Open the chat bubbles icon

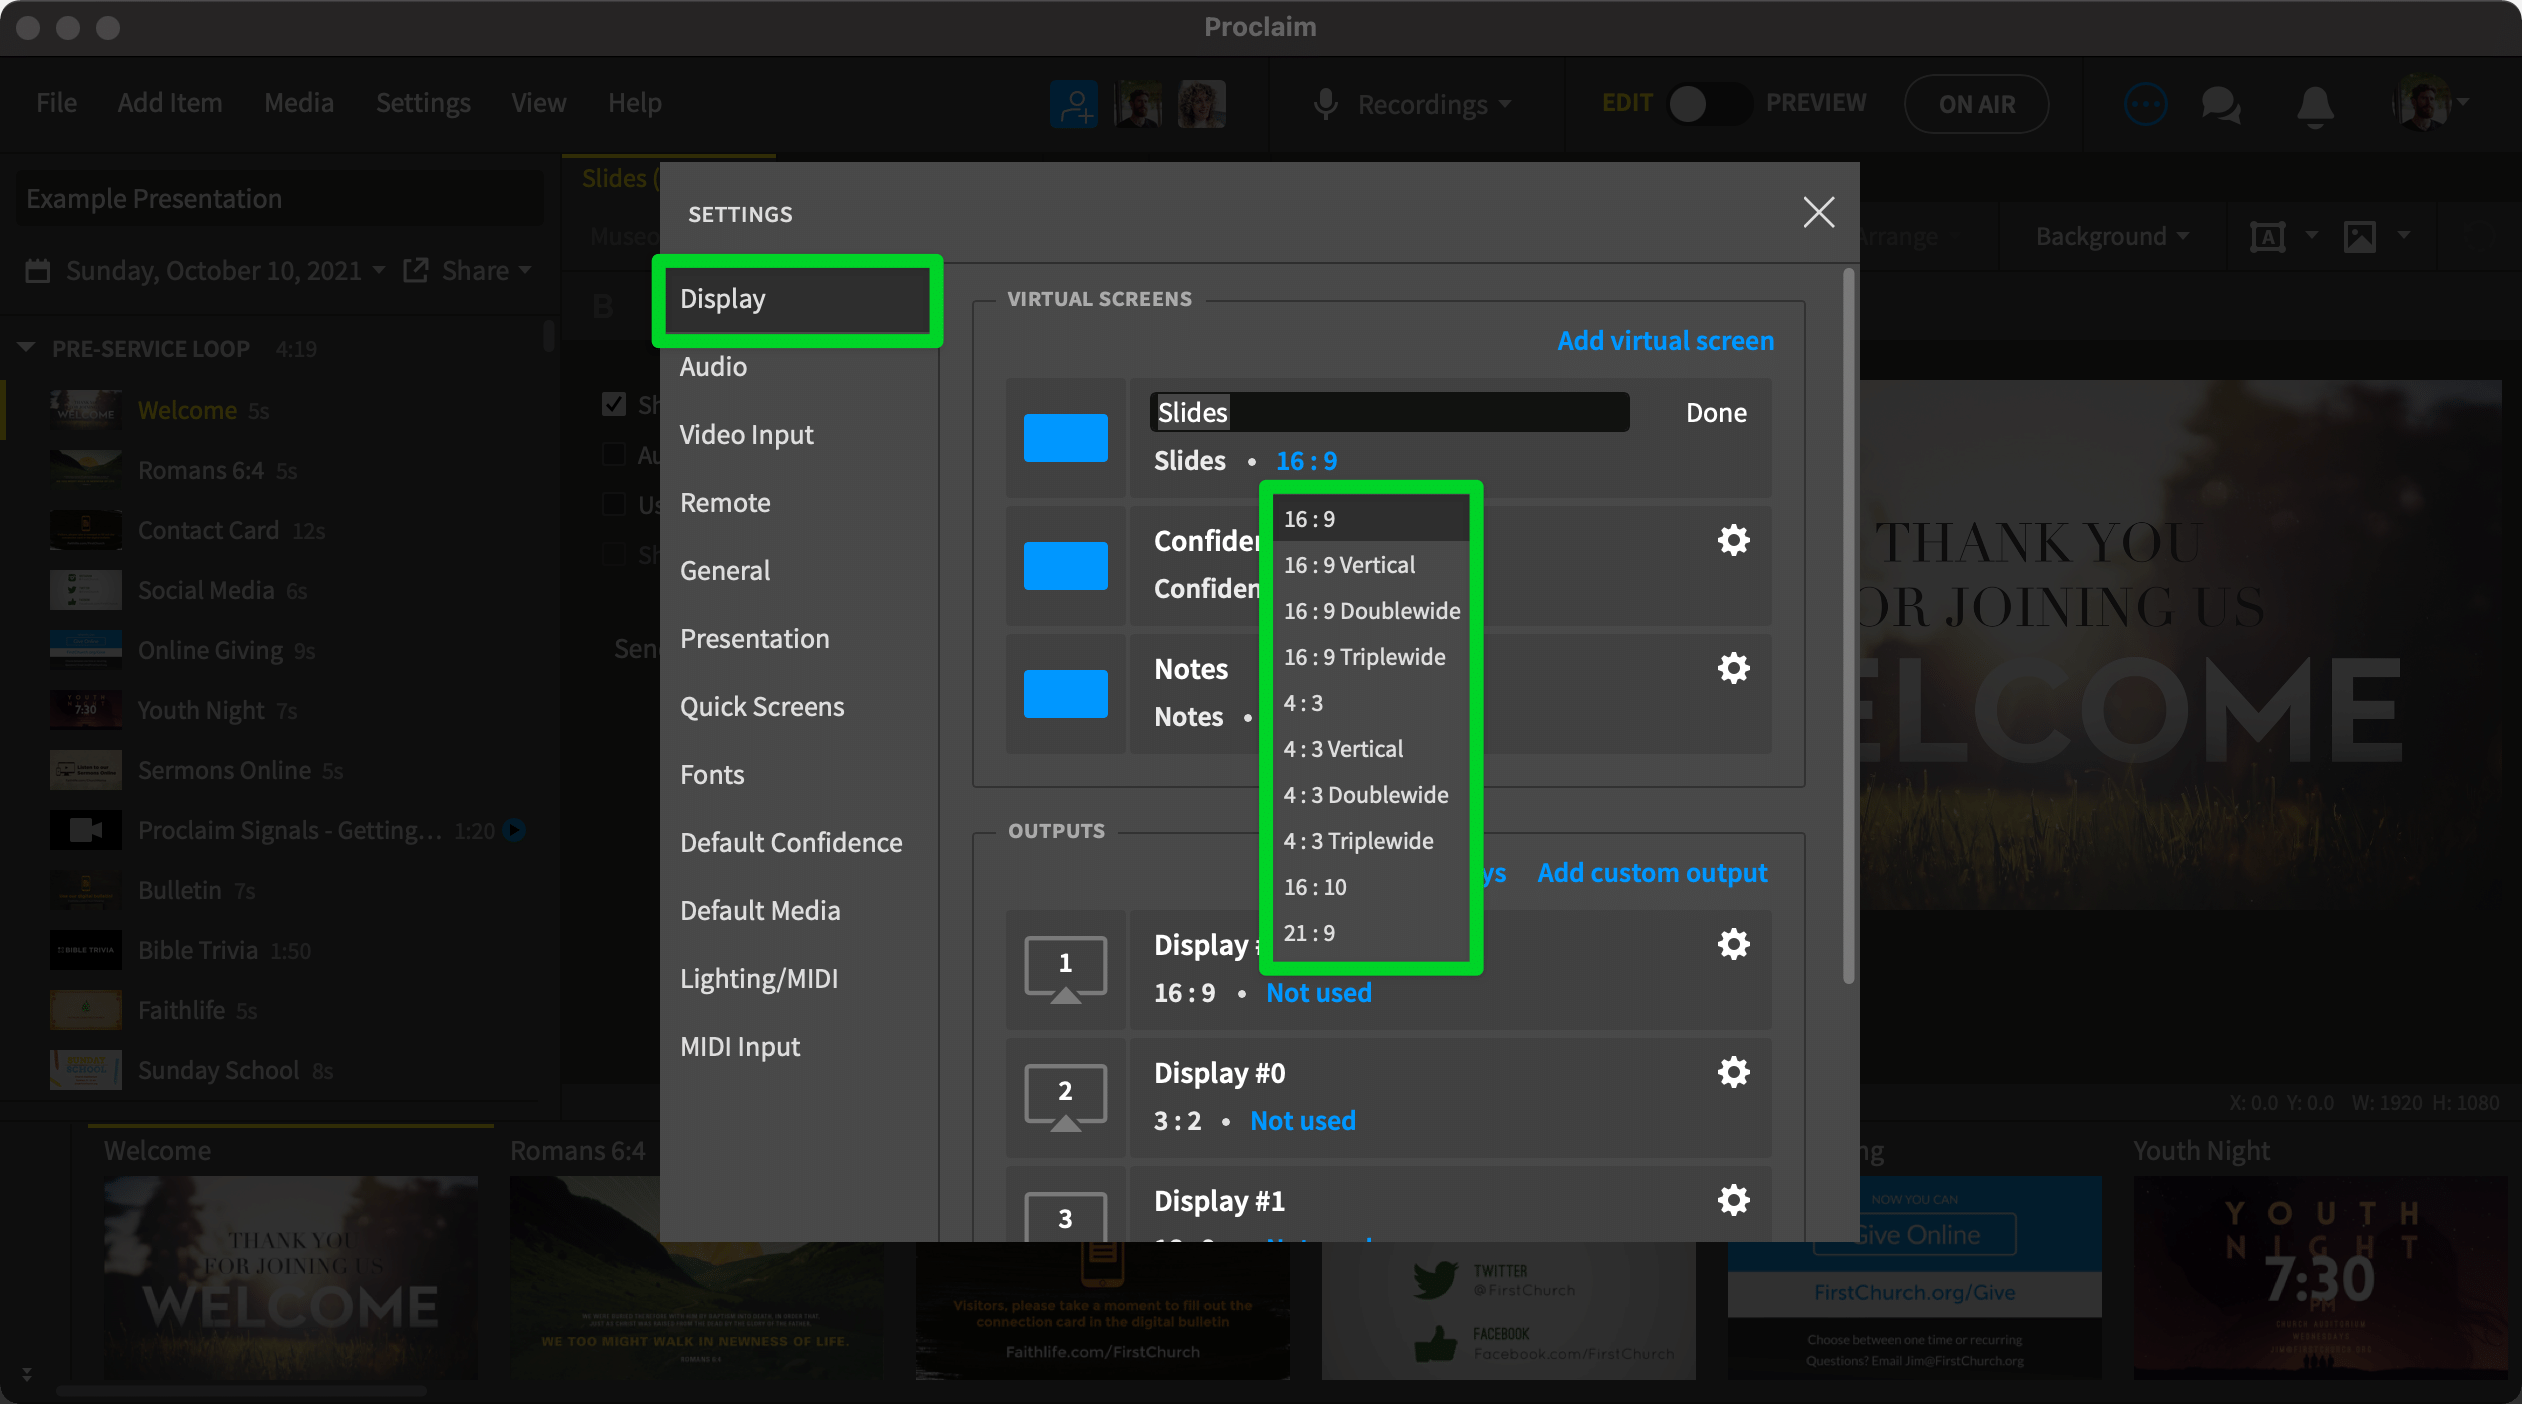coord(2222,104)
